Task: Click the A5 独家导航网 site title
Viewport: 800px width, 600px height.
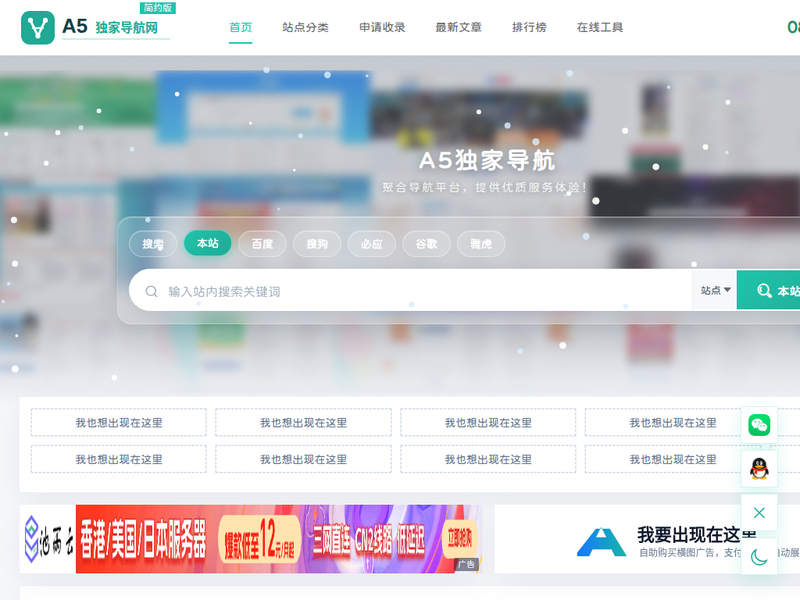Action: [110, 27]
